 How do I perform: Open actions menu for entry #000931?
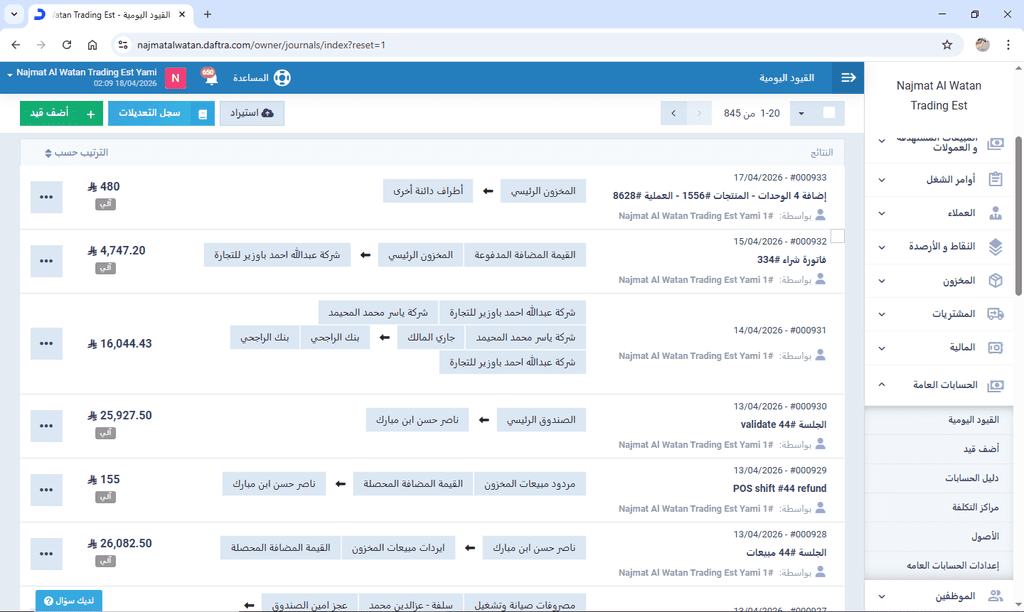pyautogui.click(x=46, y=344)
